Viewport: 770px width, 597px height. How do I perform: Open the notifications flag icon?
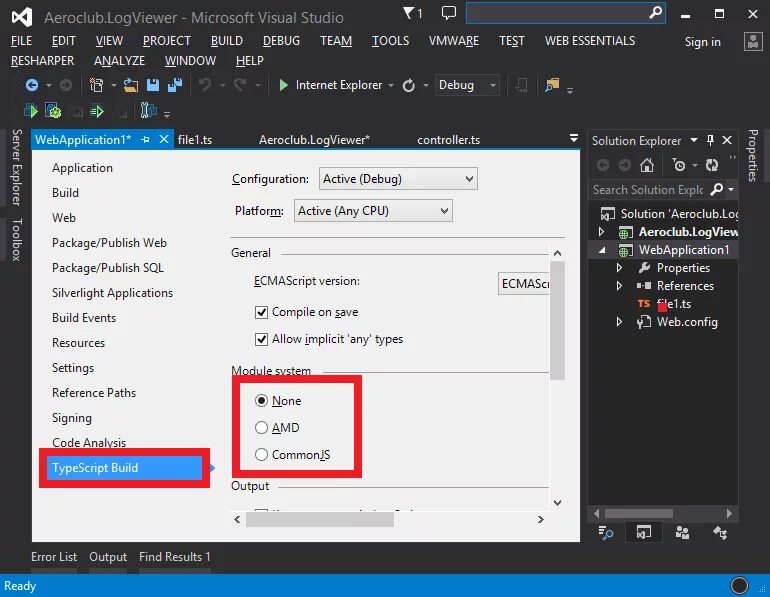pyautogui.click(x=409, y=13)
